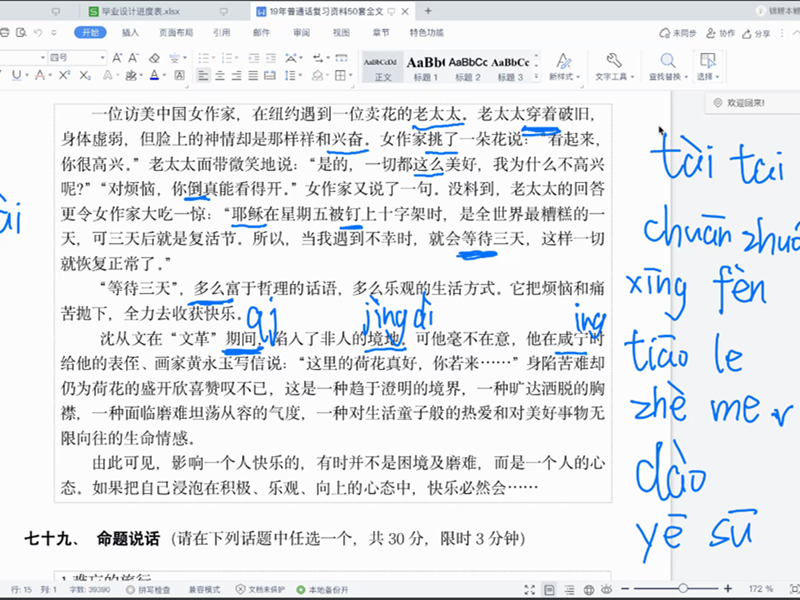Image resolution: width=800 pixels, height=600 pixels.
Task: Click the 分享 share button
Action: [762, 32]
